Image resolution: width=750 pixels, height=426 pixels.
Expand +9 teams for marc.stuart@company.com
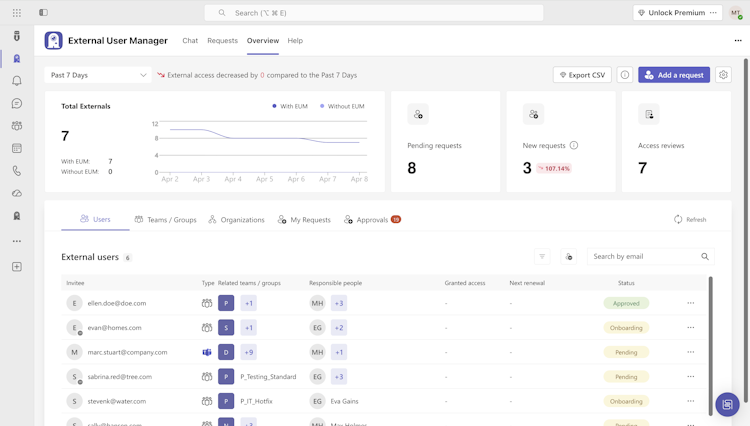point(249,352)
